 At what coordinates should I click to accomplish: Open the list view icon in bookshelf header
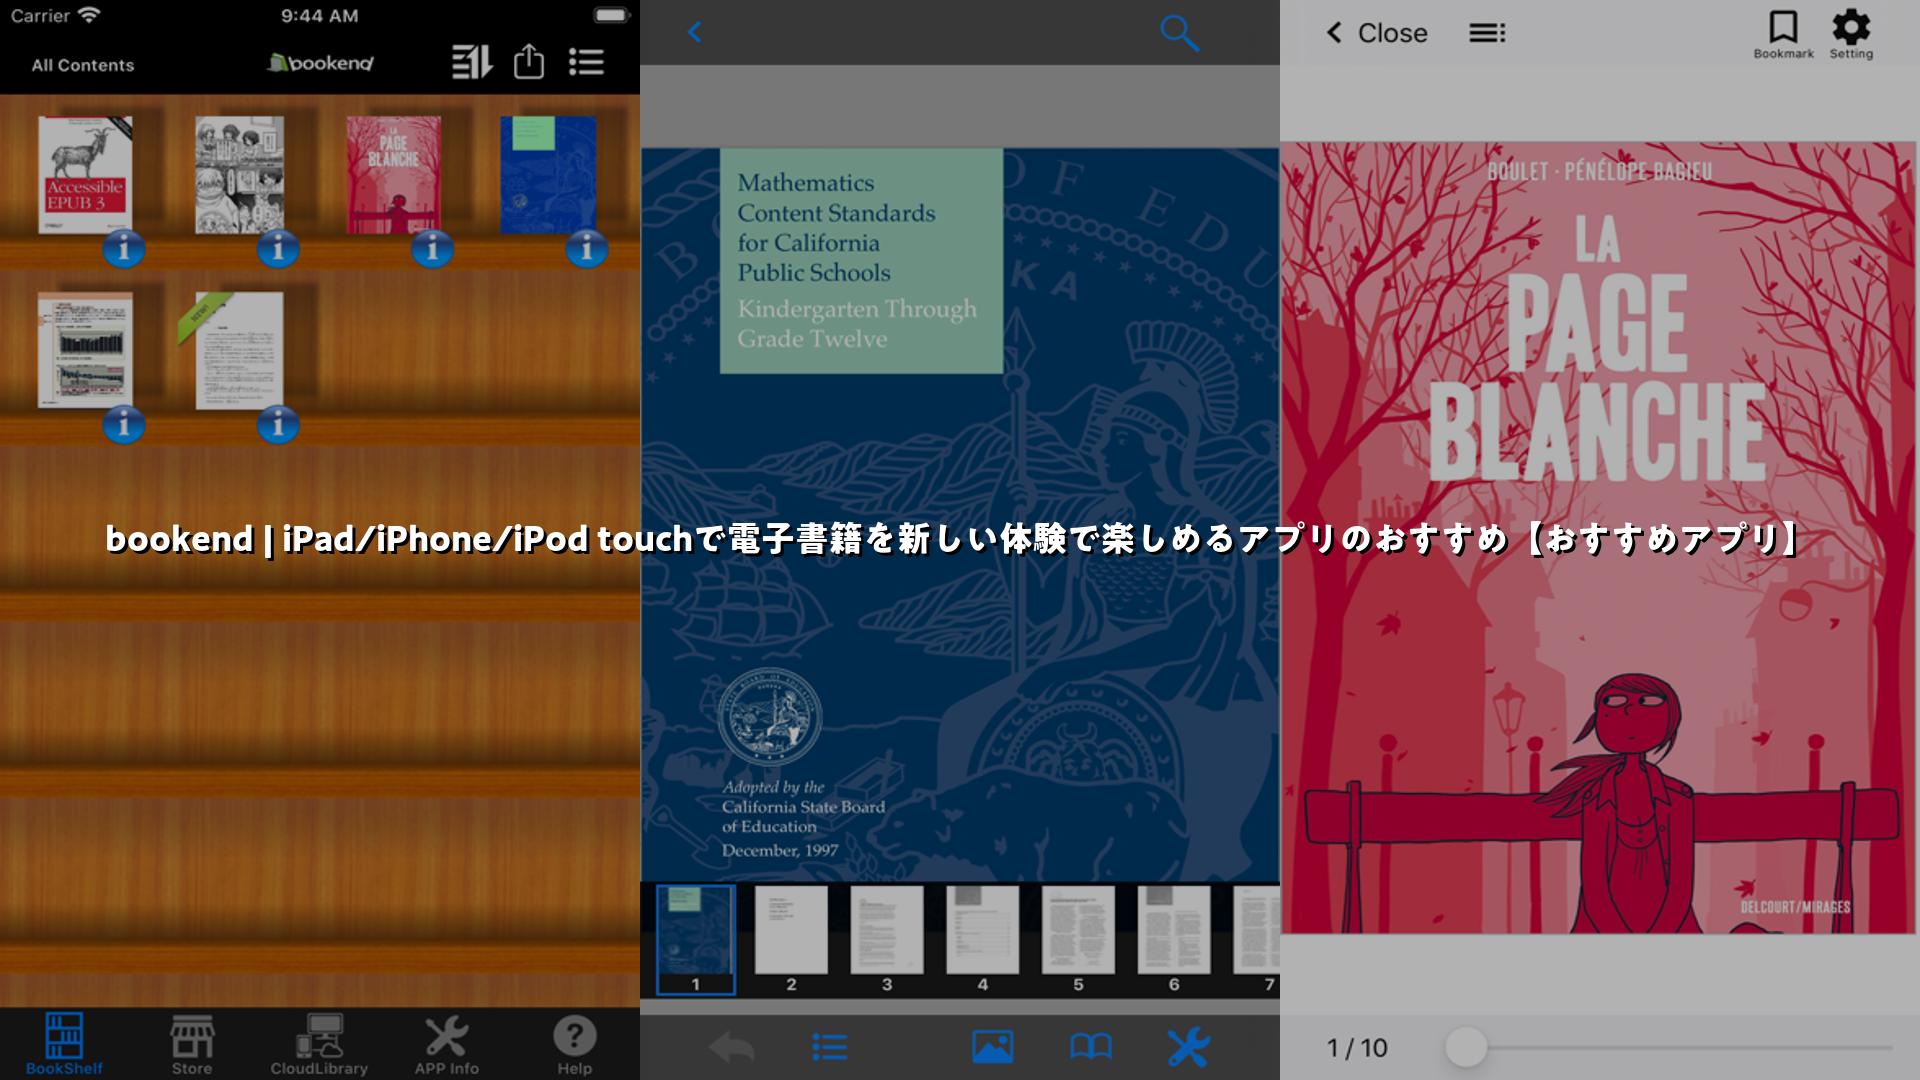(586, 62)
